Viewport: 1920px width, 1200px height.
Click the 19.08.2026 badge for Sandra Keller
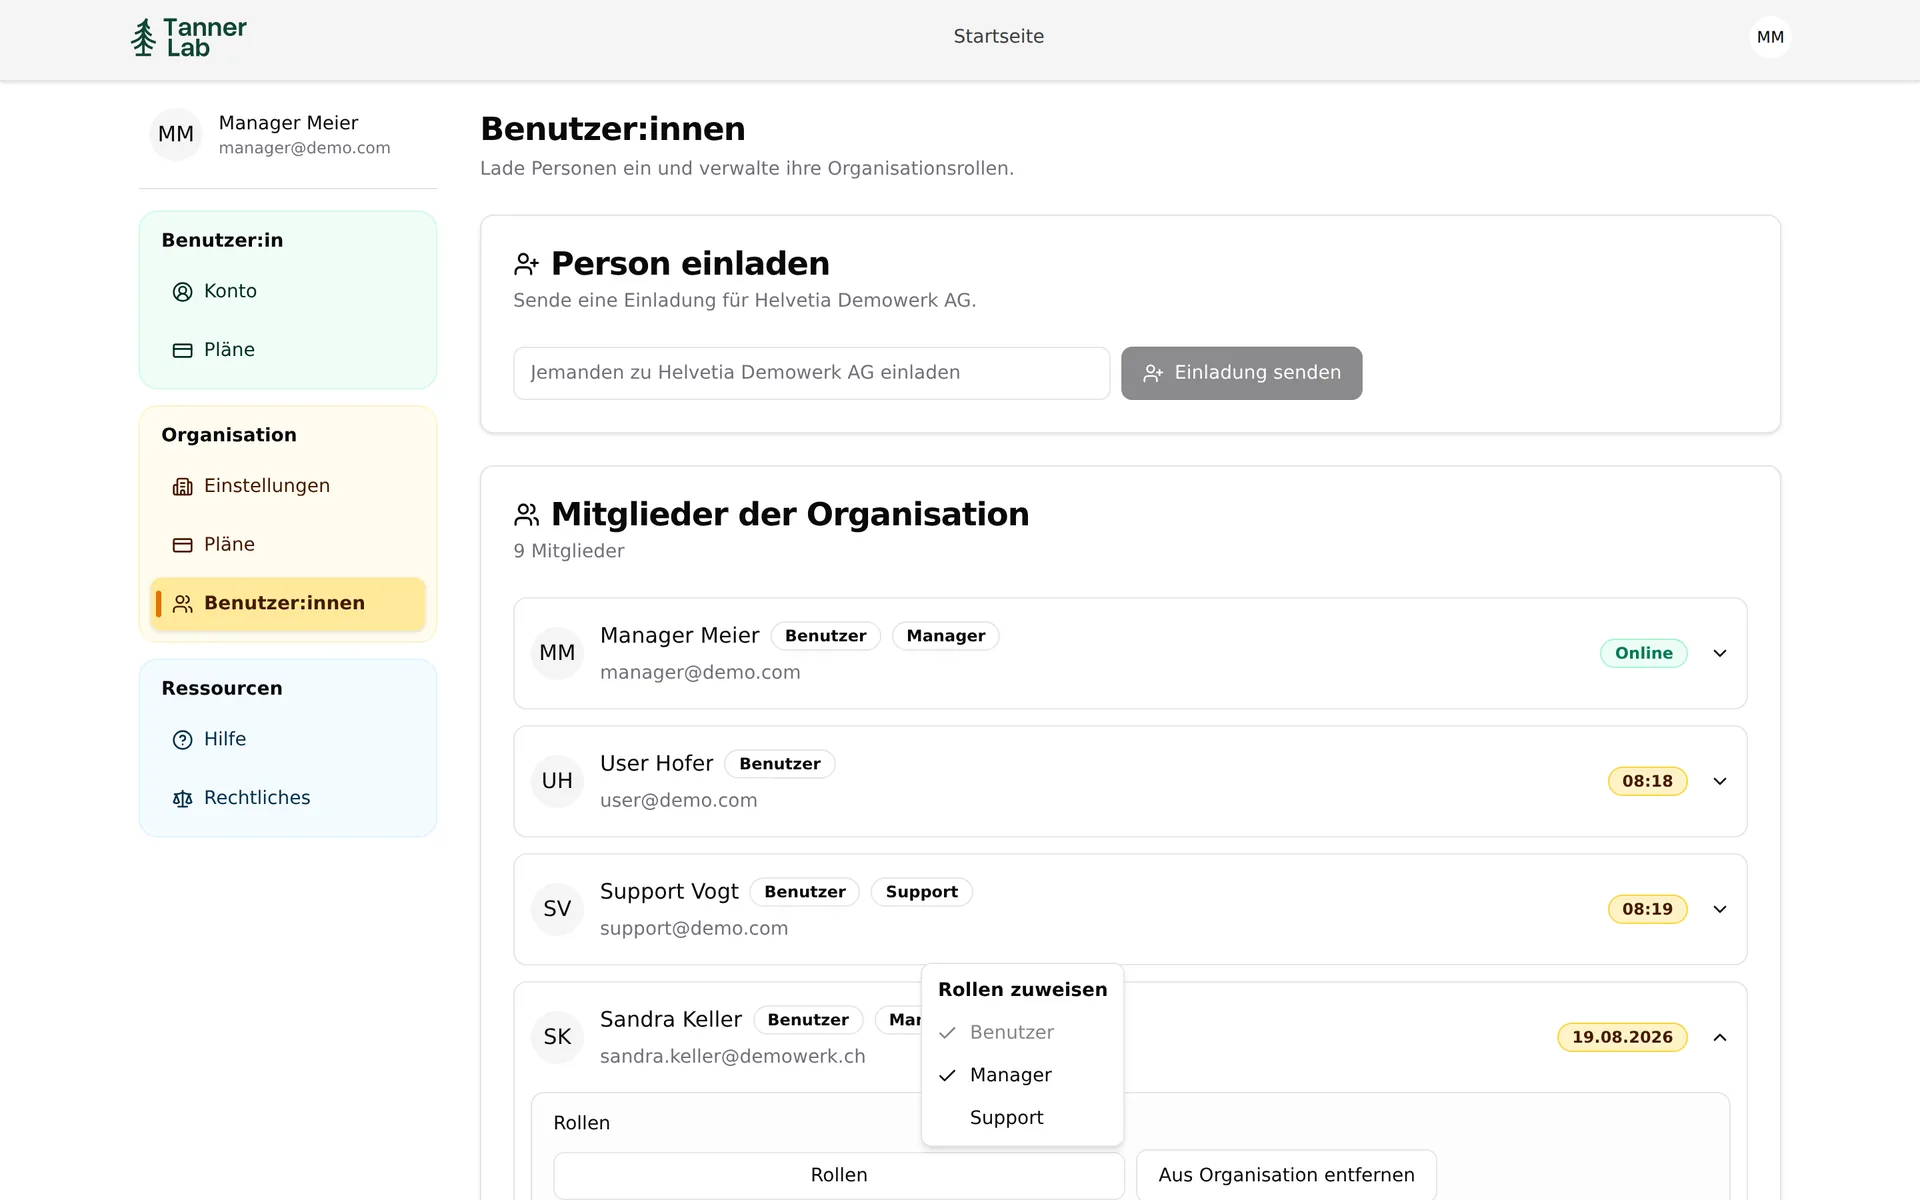pos(1622,1037)
